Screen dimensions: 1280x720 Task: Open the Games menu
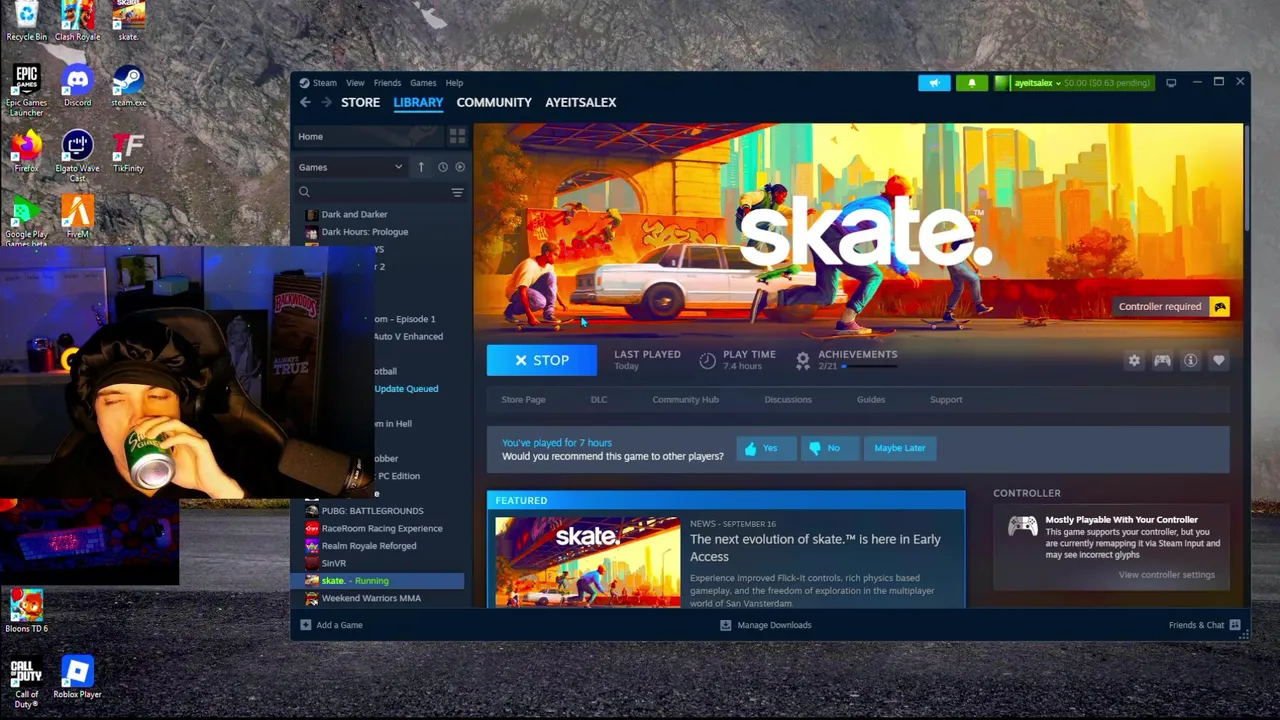(x=423, y=83)
